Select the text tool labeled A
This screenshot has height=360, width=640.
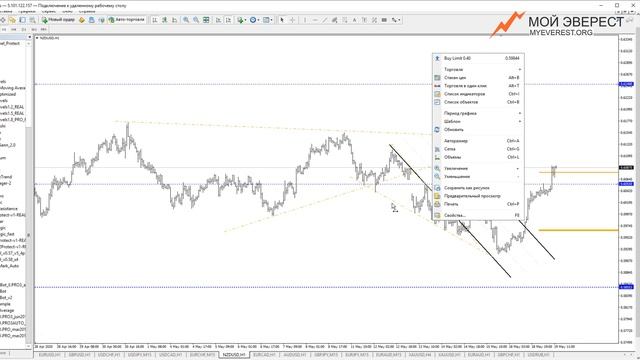click(354, 20)
